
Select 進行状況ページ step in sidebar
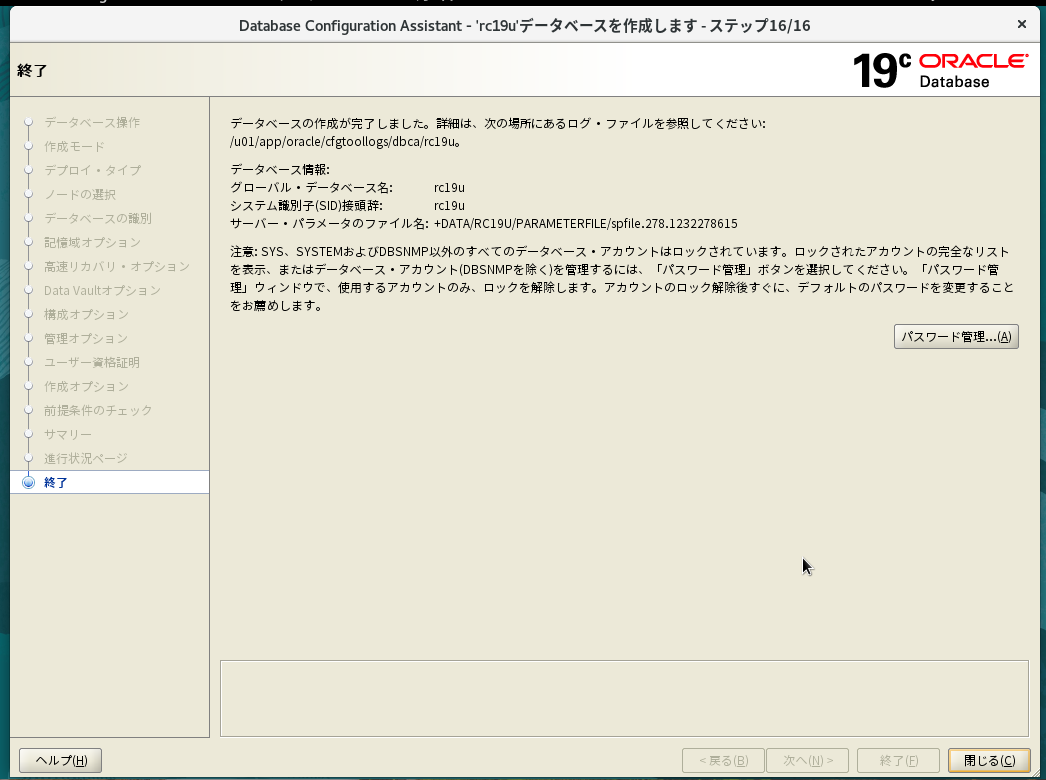(x=85, y=458)
